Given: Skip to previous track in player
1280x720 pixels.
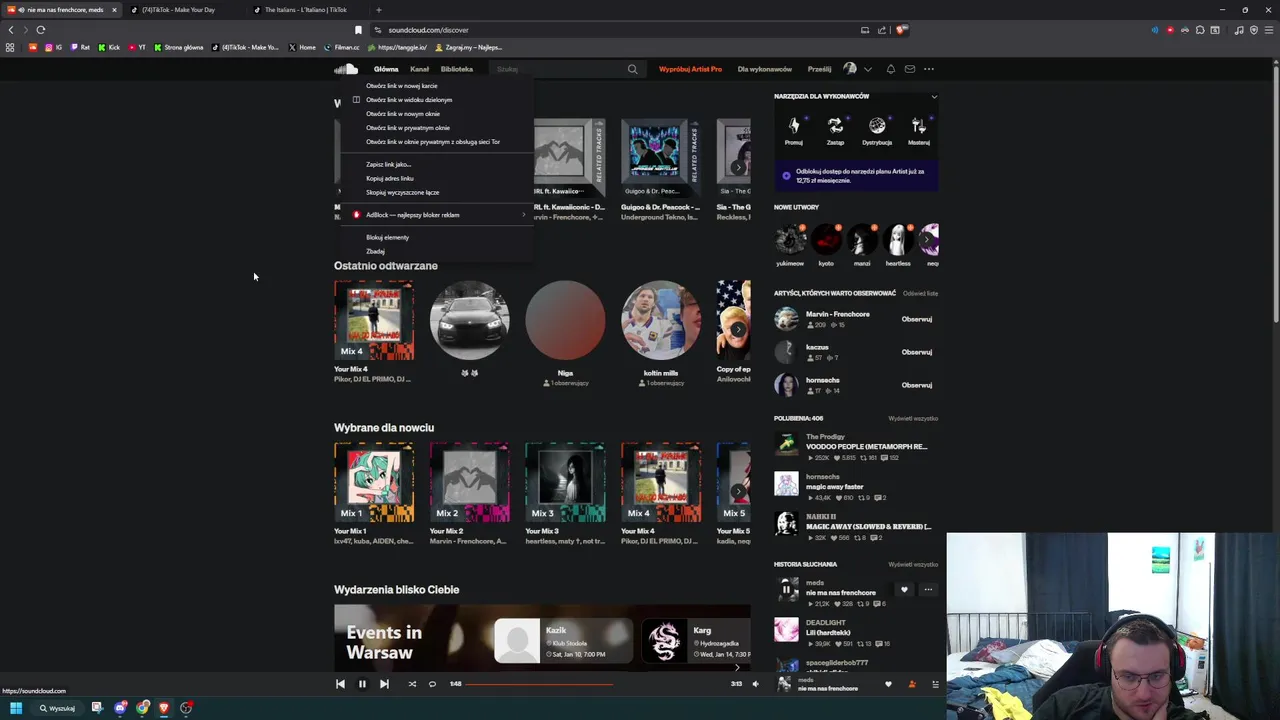Looking at the screenshot, I should point(340,684).
